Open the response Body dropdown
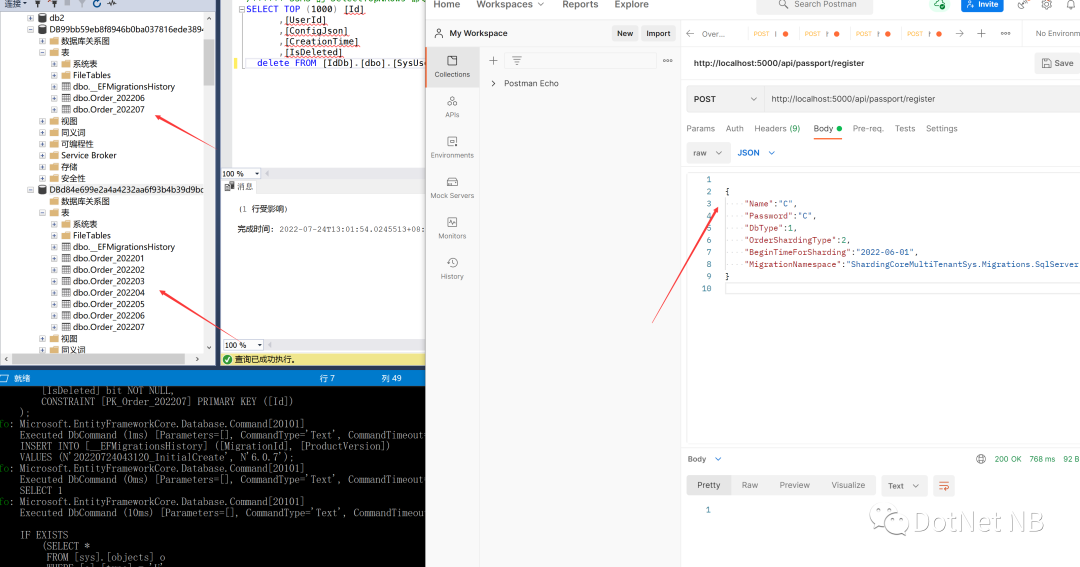The height and width of the screenshot is (567, 1080). pyautogui.click(x=704, y=459)
